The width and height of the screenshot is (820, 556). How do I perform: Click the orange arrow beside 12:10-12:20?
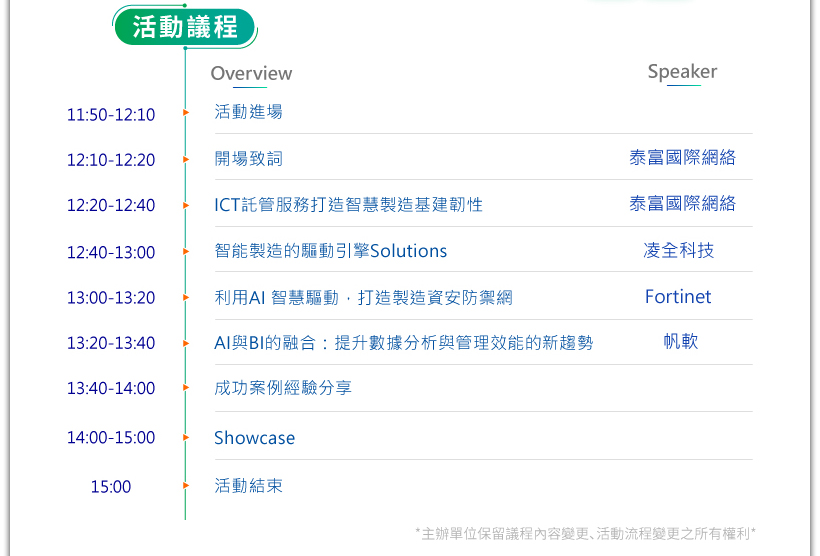(186, 159)
